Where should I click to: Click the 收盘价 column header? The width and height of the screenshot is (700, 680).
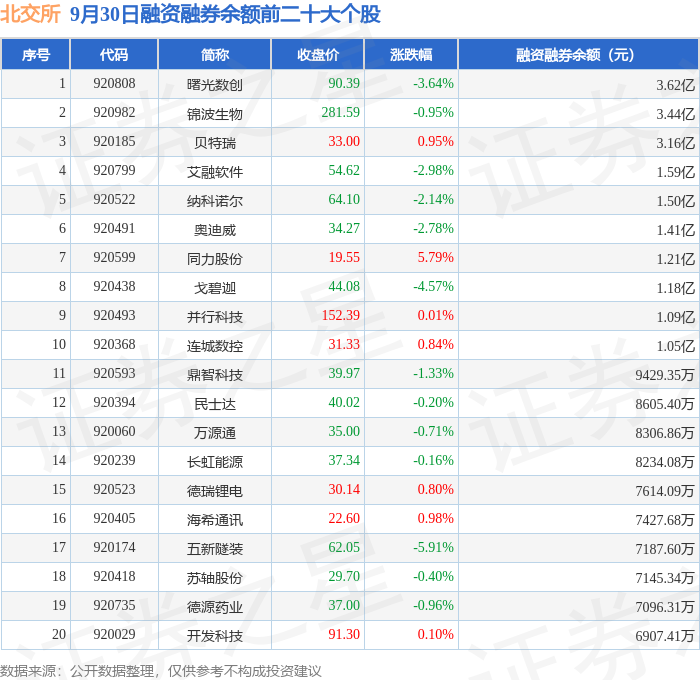pos(318,55)
